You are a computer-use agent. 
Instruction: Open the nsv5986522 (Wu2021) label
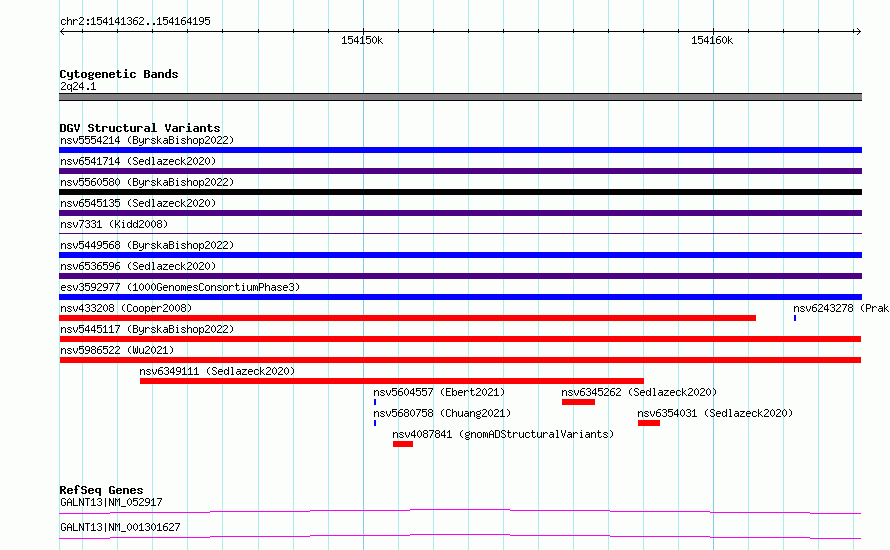117,350
